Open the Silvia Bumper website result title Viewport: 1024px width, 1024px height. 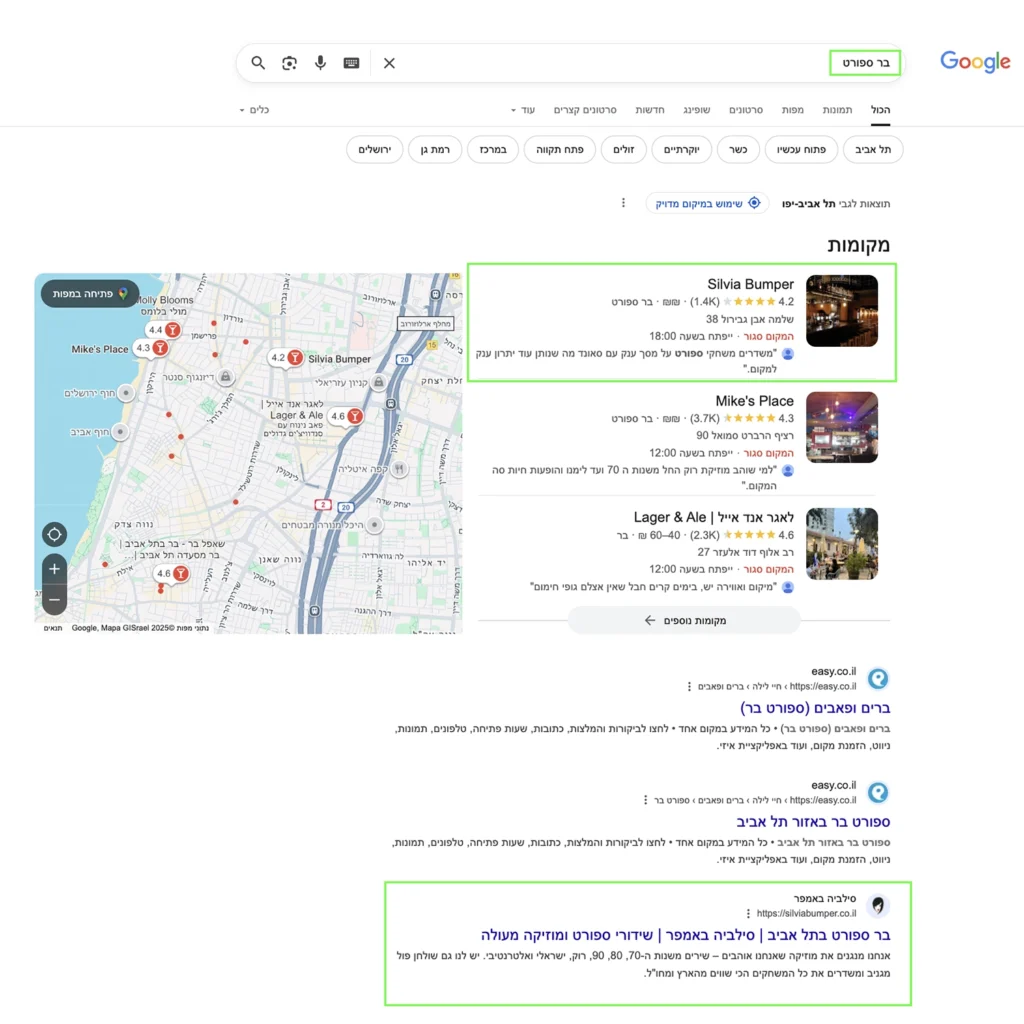coord(686,935)
